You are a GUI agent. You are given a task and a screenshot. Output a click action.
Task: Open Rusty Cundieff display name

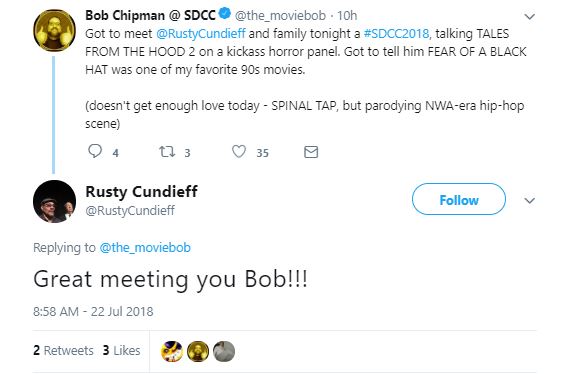pos(142,192)
